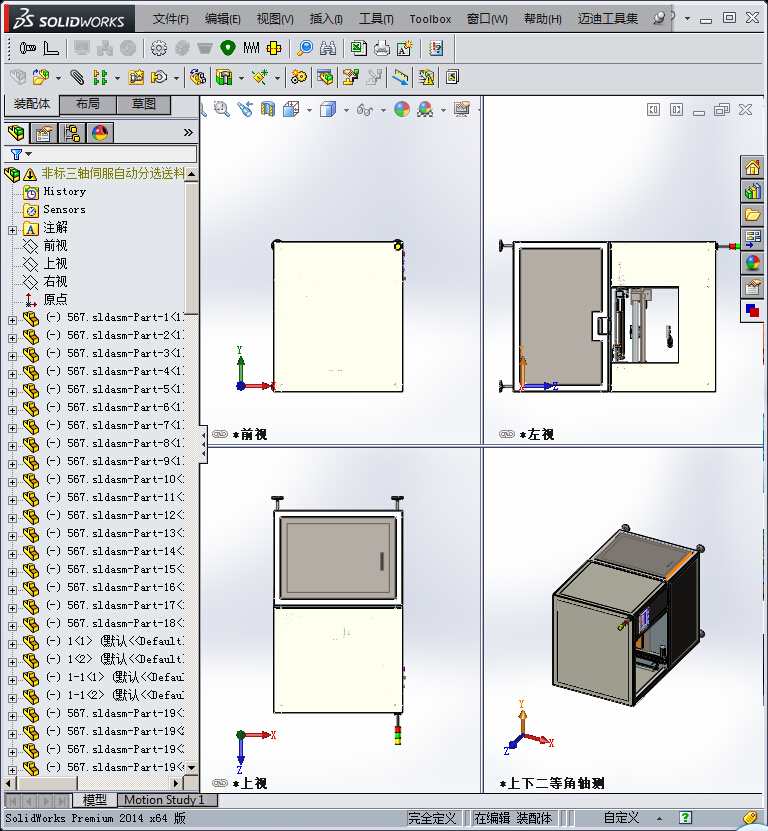The height and width of the screenshot is (831, 768).
Task: Click the Sensors folder in tree
Action: (x=64, y=209)
